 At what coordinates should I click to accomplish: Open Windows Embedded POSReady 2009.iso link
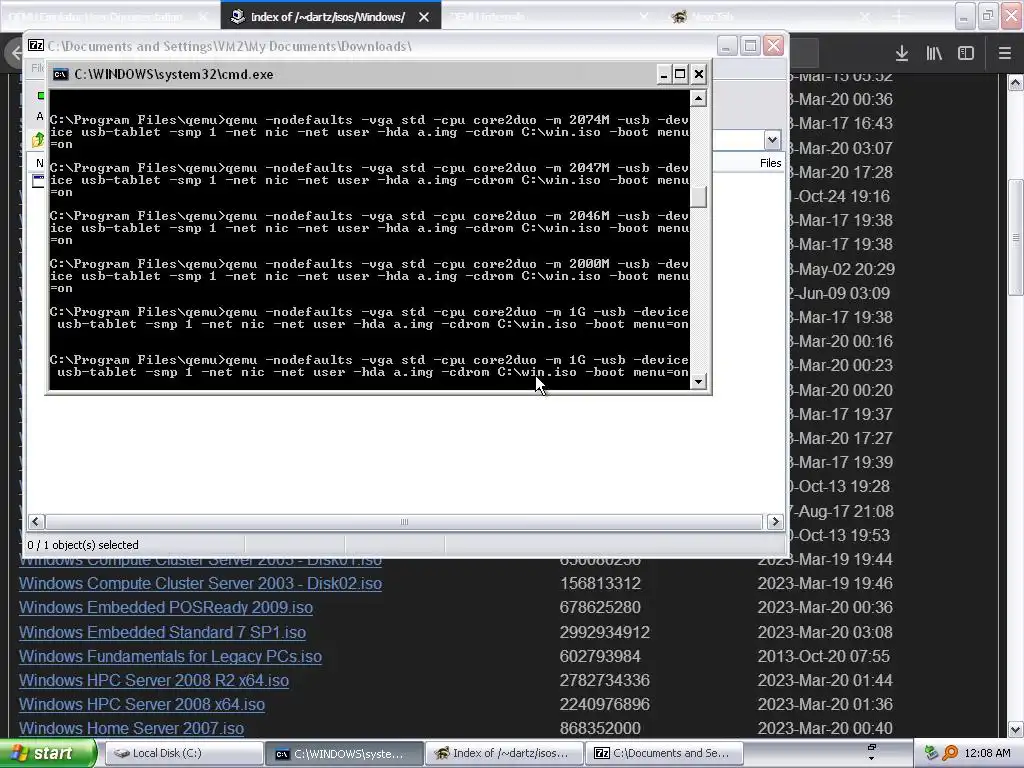pyautogui.click(x=166, y=607)
